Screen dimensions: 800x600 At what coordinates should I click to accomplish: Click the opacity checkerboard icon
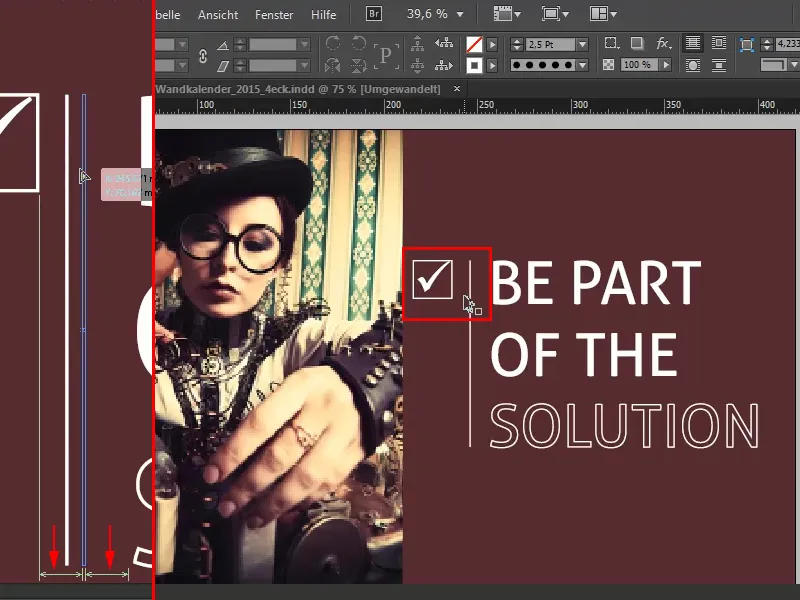[609, 65]
